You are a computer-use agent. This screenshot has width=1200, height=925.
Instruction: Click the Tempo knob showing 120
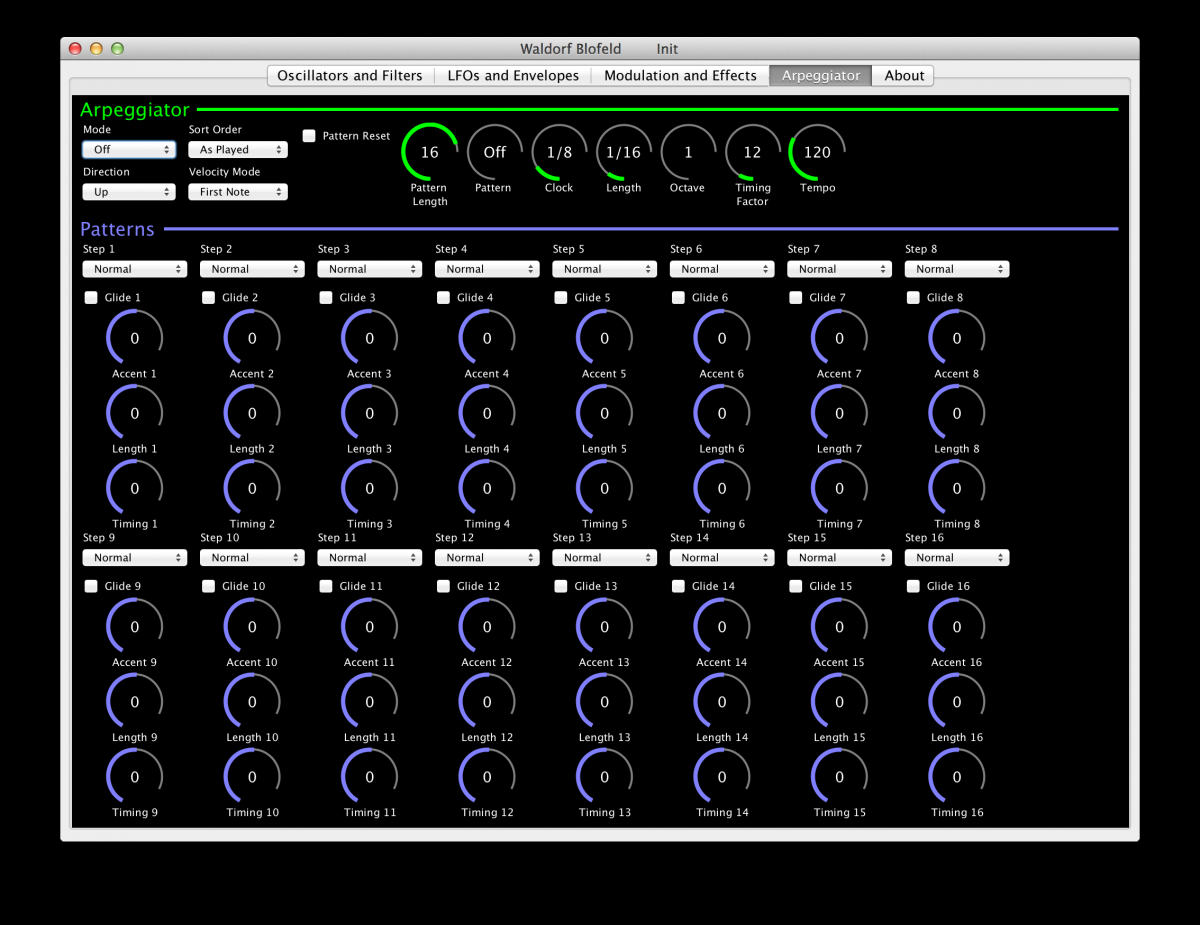[x=817, y=152]
